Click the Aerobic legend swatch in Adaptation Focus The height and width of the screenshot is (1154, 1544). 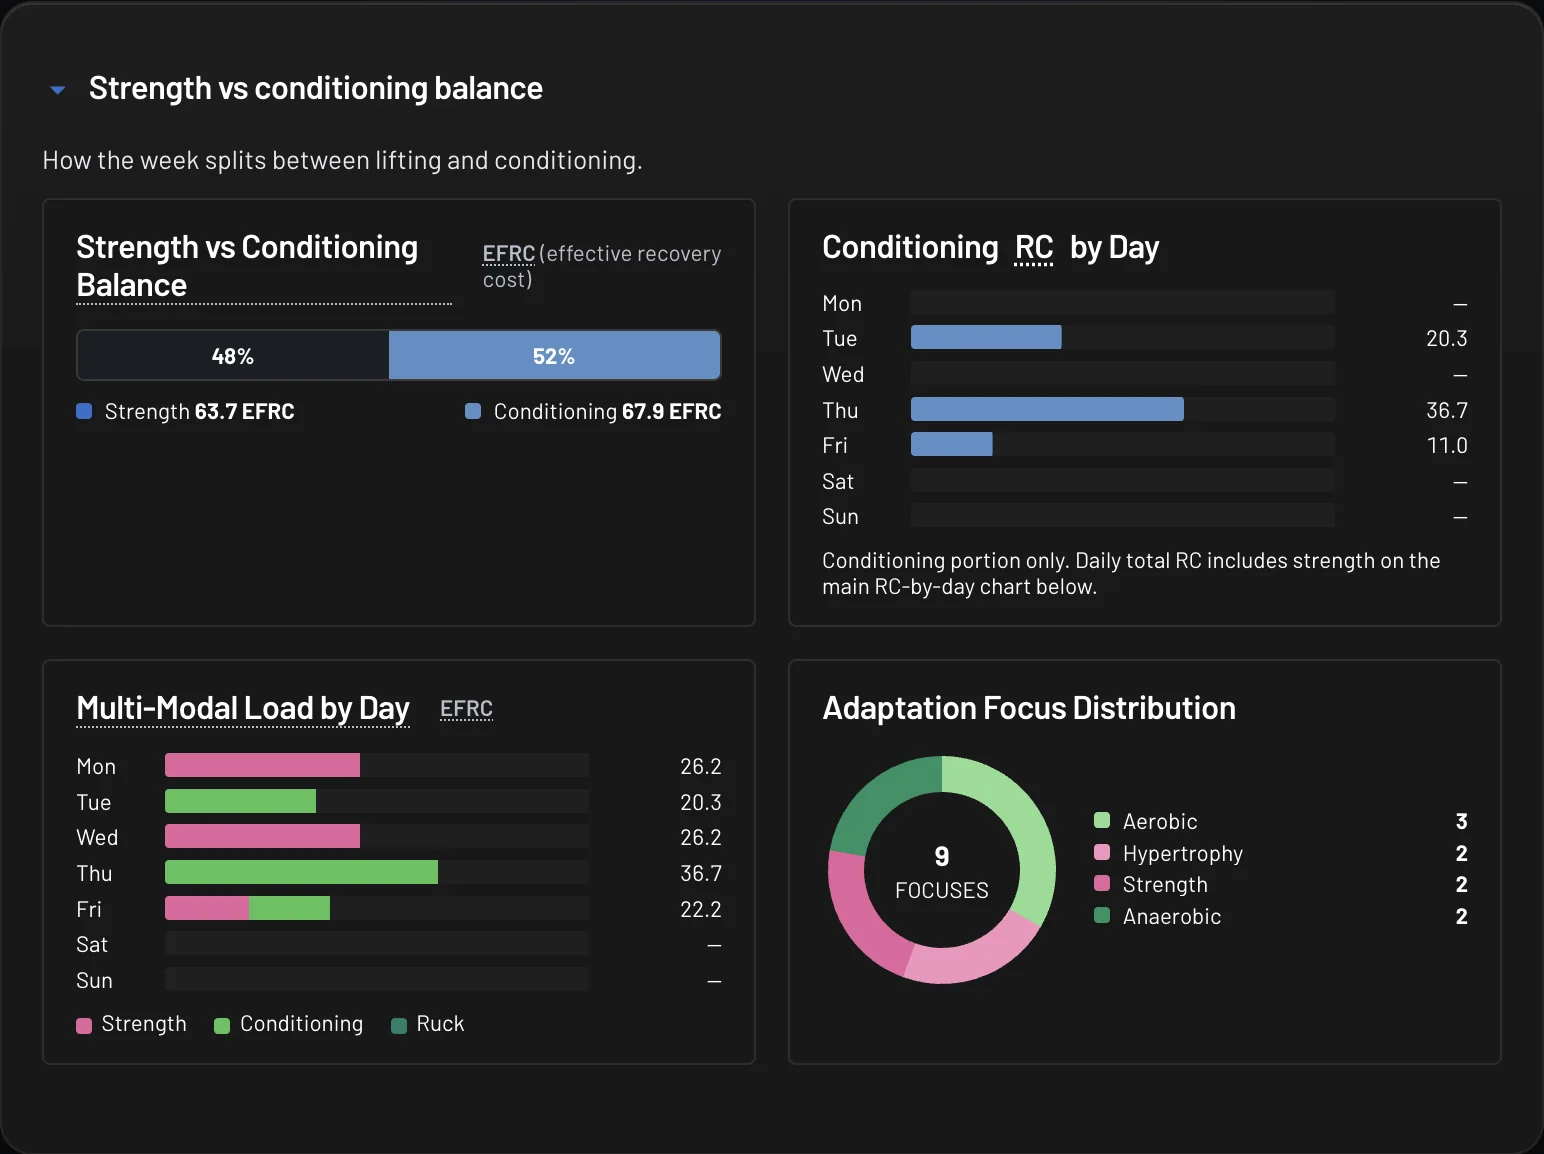coord(1102,821)
